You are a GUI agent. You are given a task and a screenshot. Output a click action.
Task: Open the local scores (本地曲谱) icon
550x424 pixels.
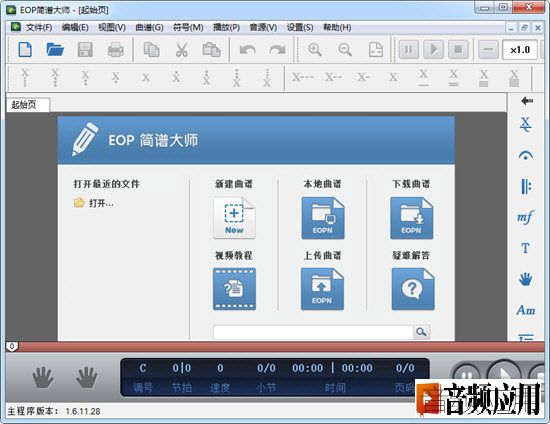(323, 218)
